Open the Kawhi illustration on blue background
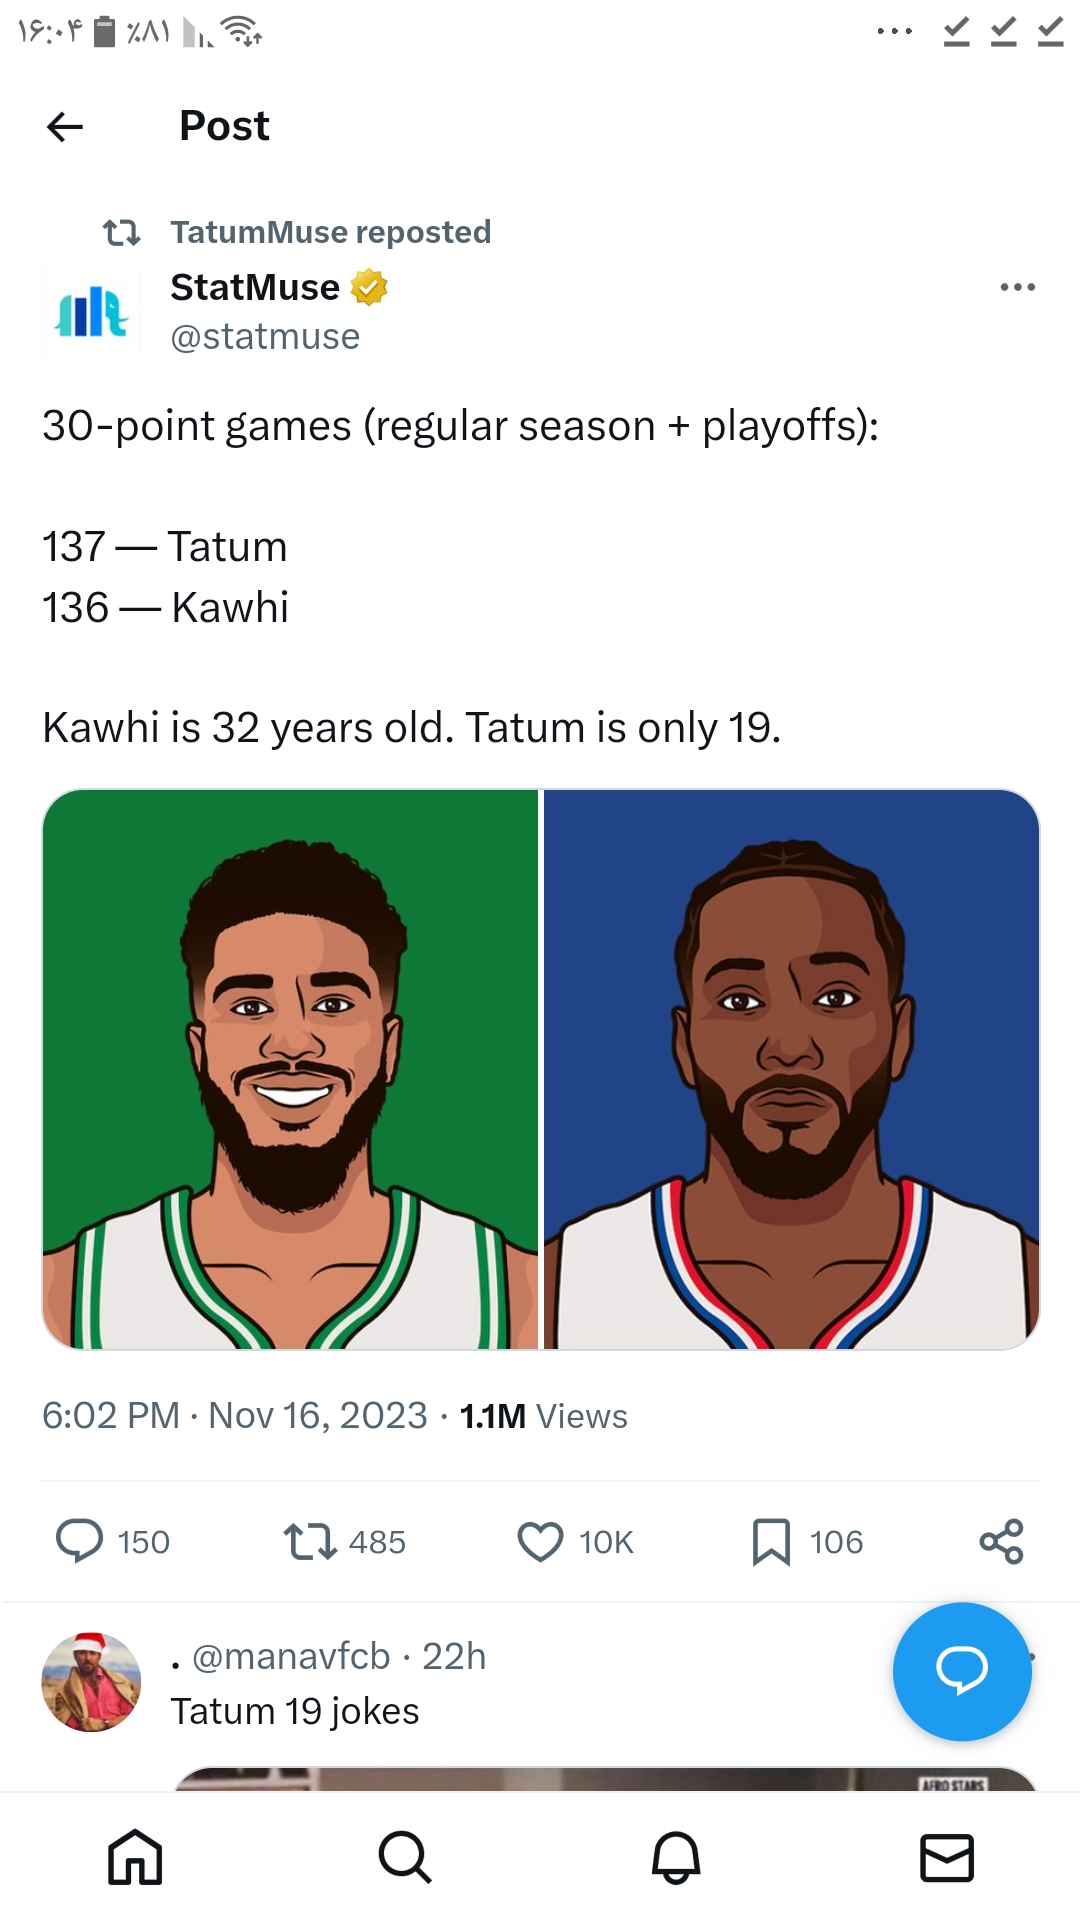1080x1920 pixels. coord(792,1069)
